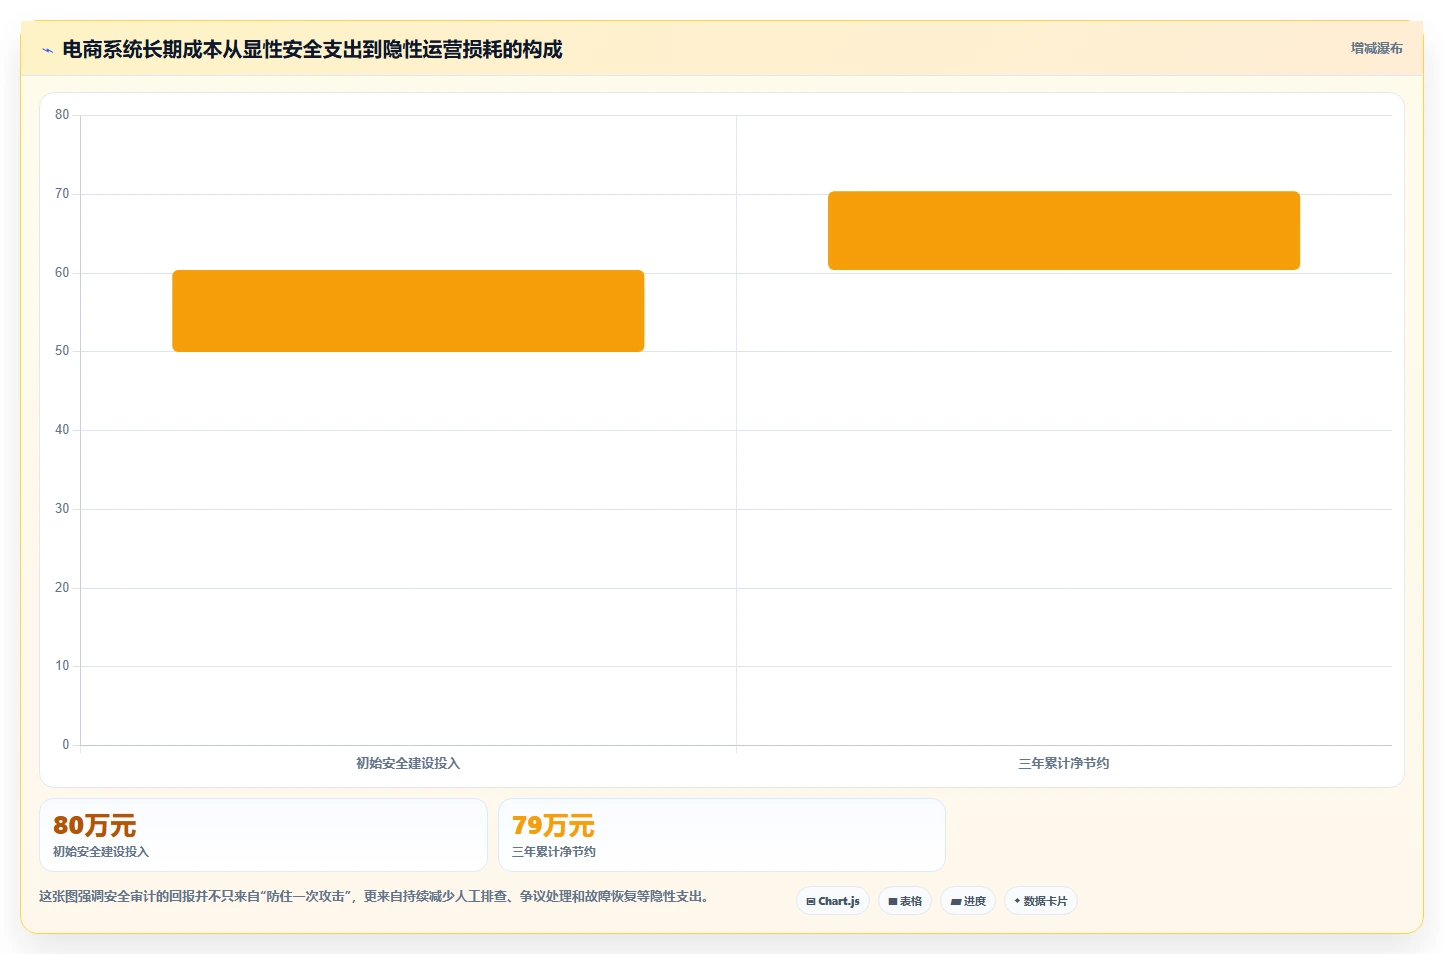Click the y-axis value 30
Viewport: 1444px width, 954px height.
pyautogui.click(x=62, y=509)
